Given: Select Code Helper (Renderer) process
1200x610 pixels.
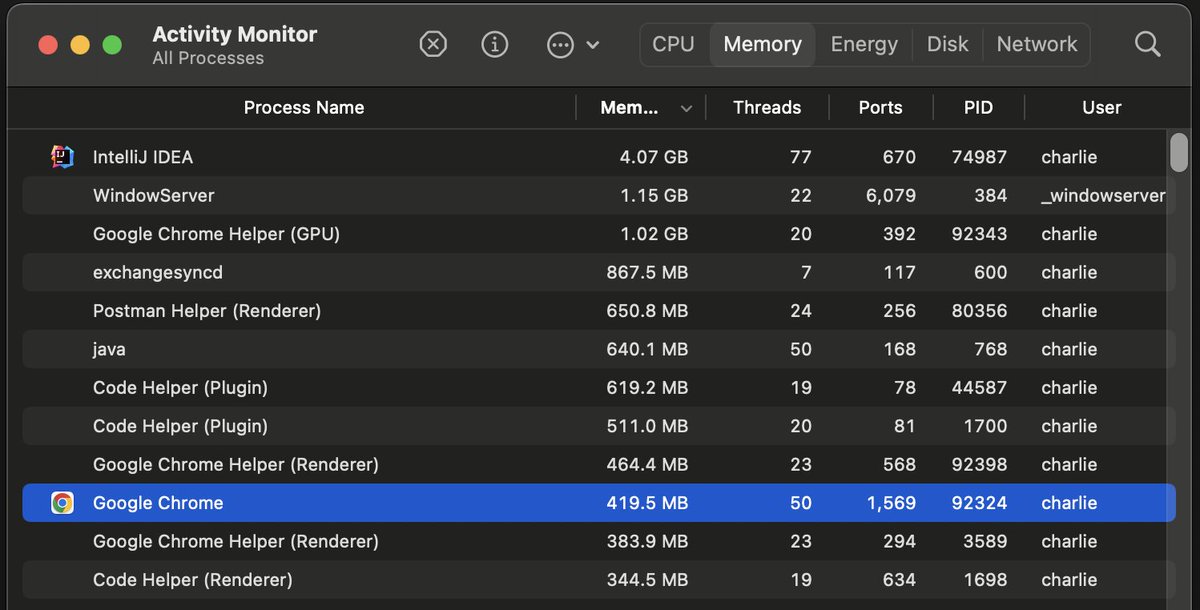Looking at the screenshot, I should click(598, 580).
